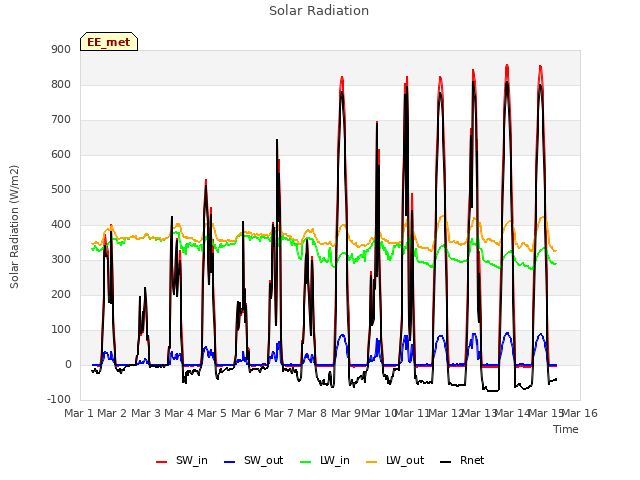Click the Mar 3 x-axis tick label
640x480 pixels.
146,413
